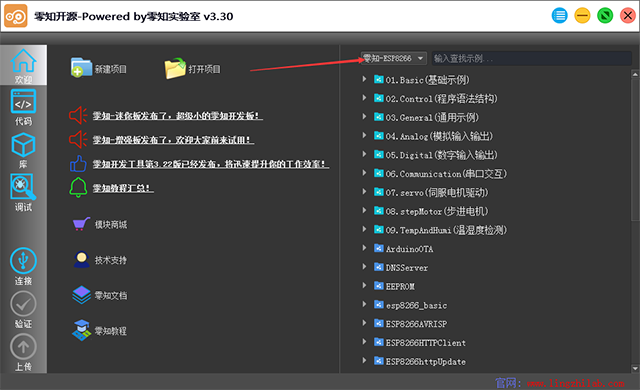Image resolution: width=640 pixels, height=390 pixels.
Task: Click the 零知教程 tutorials label
Action: click(111, 331)
